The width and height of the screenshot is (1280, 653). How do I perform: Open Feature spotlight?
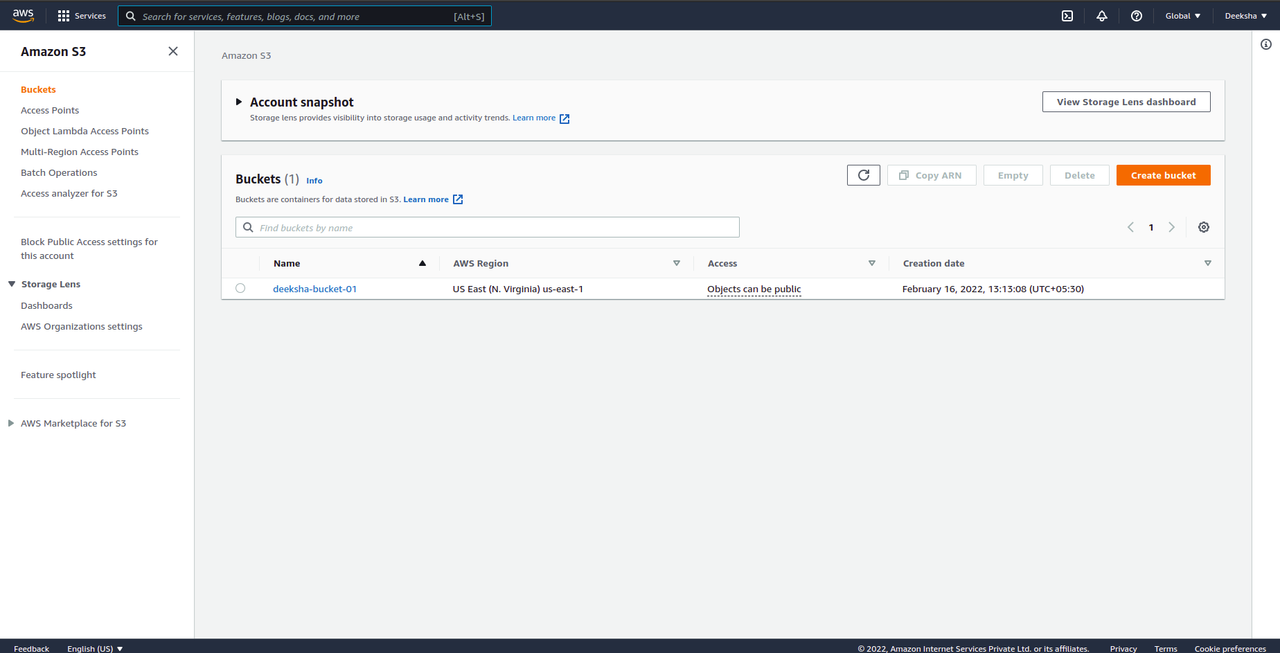[59, 375]
